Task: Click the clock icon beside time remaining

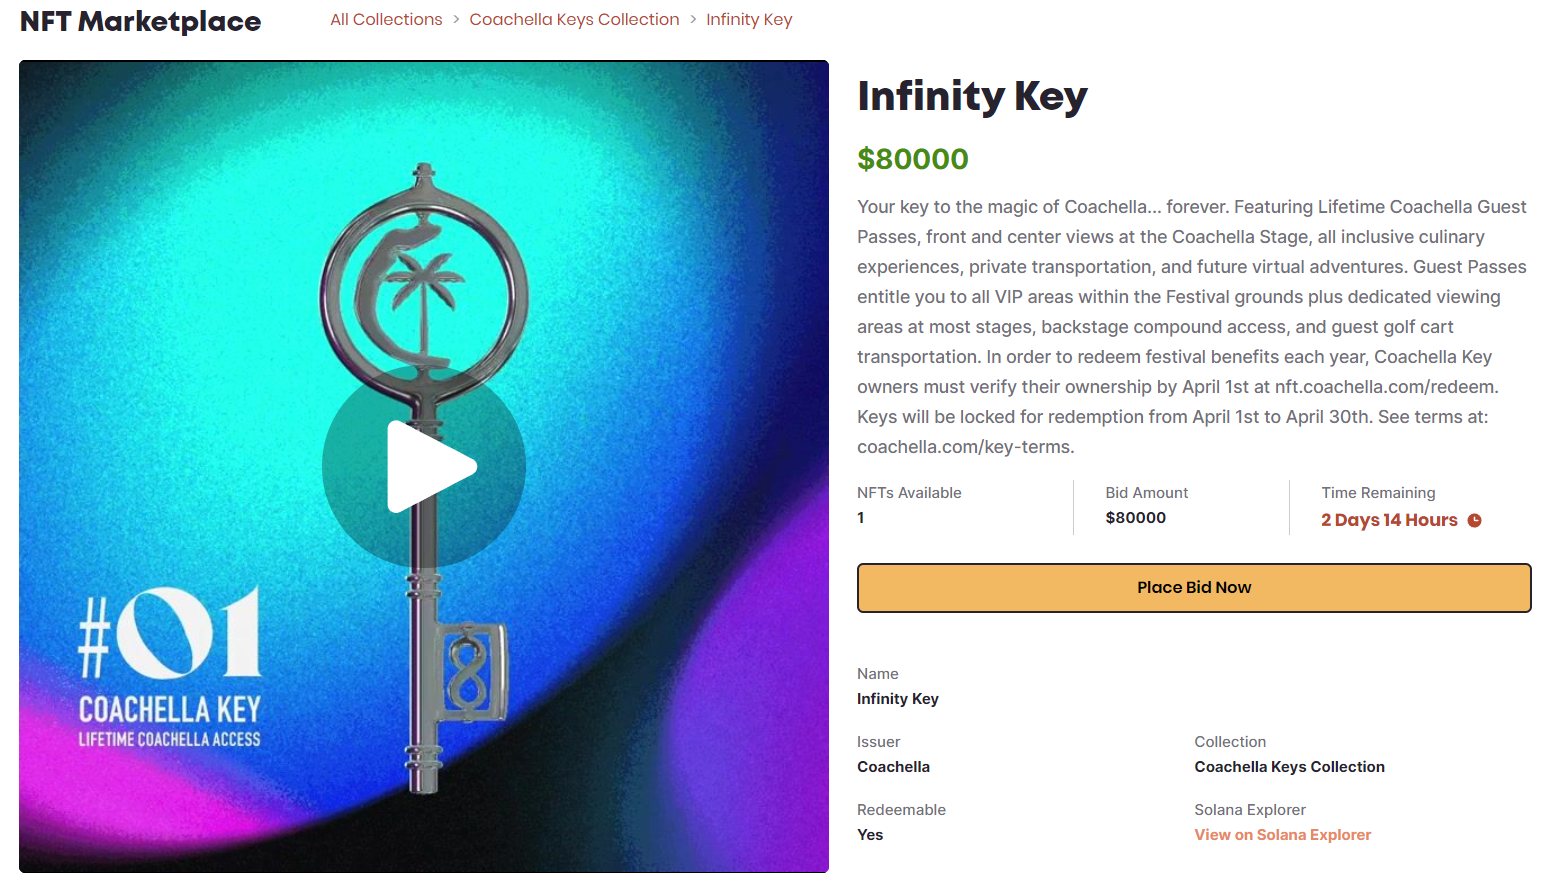Action: pos(1474,520)
